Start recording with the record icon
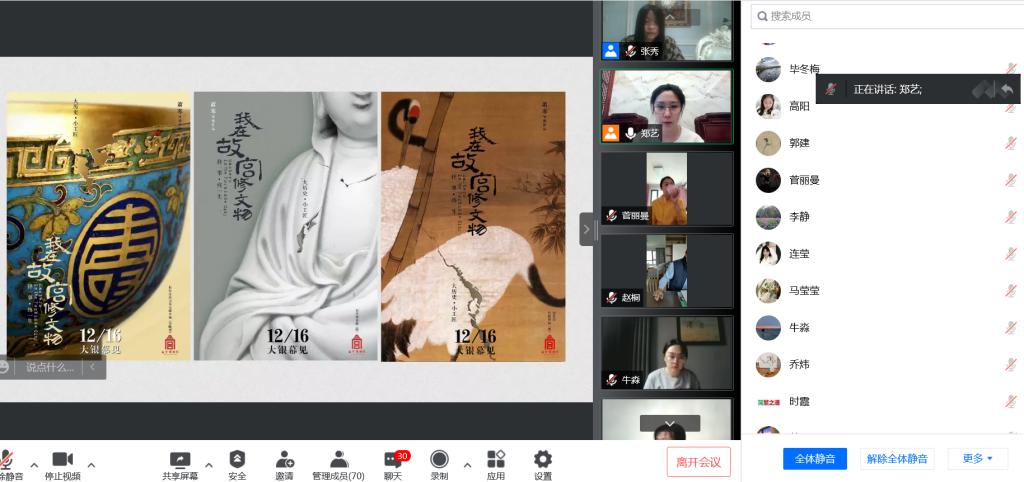This screenshot has width=1024, height=482. coord(440,459)
